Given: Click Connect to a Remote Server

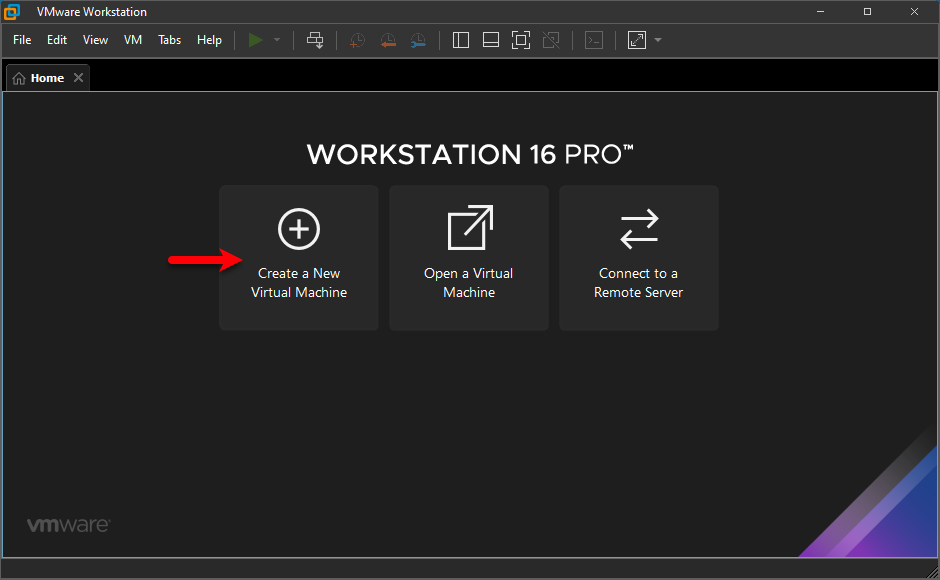Looking at the screenshot, I should point(638,257).
